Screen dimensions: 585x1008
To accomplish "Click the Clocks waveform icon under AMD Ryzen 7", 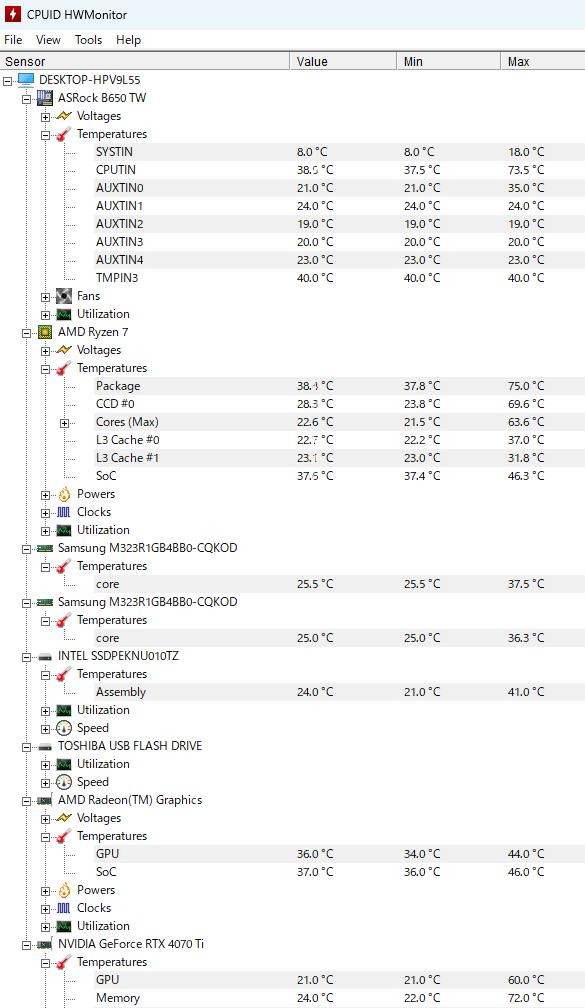I will coord(64,512).
